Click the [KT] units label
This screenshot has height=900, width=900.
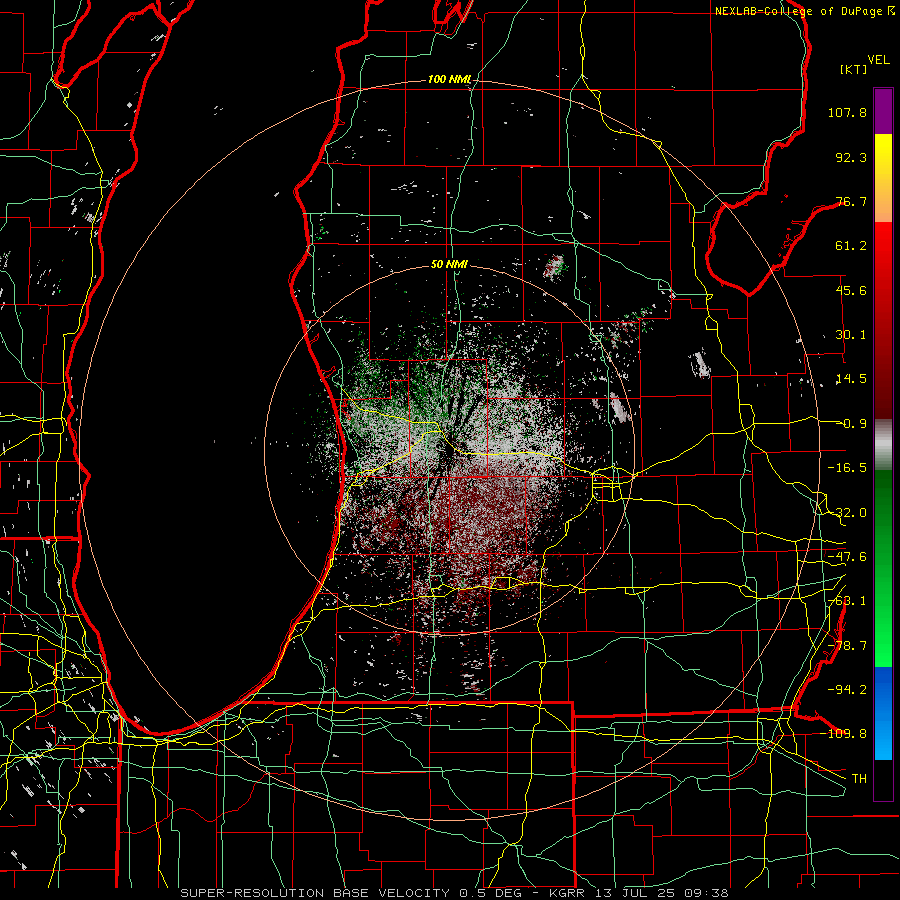click(x=854, y=69)
